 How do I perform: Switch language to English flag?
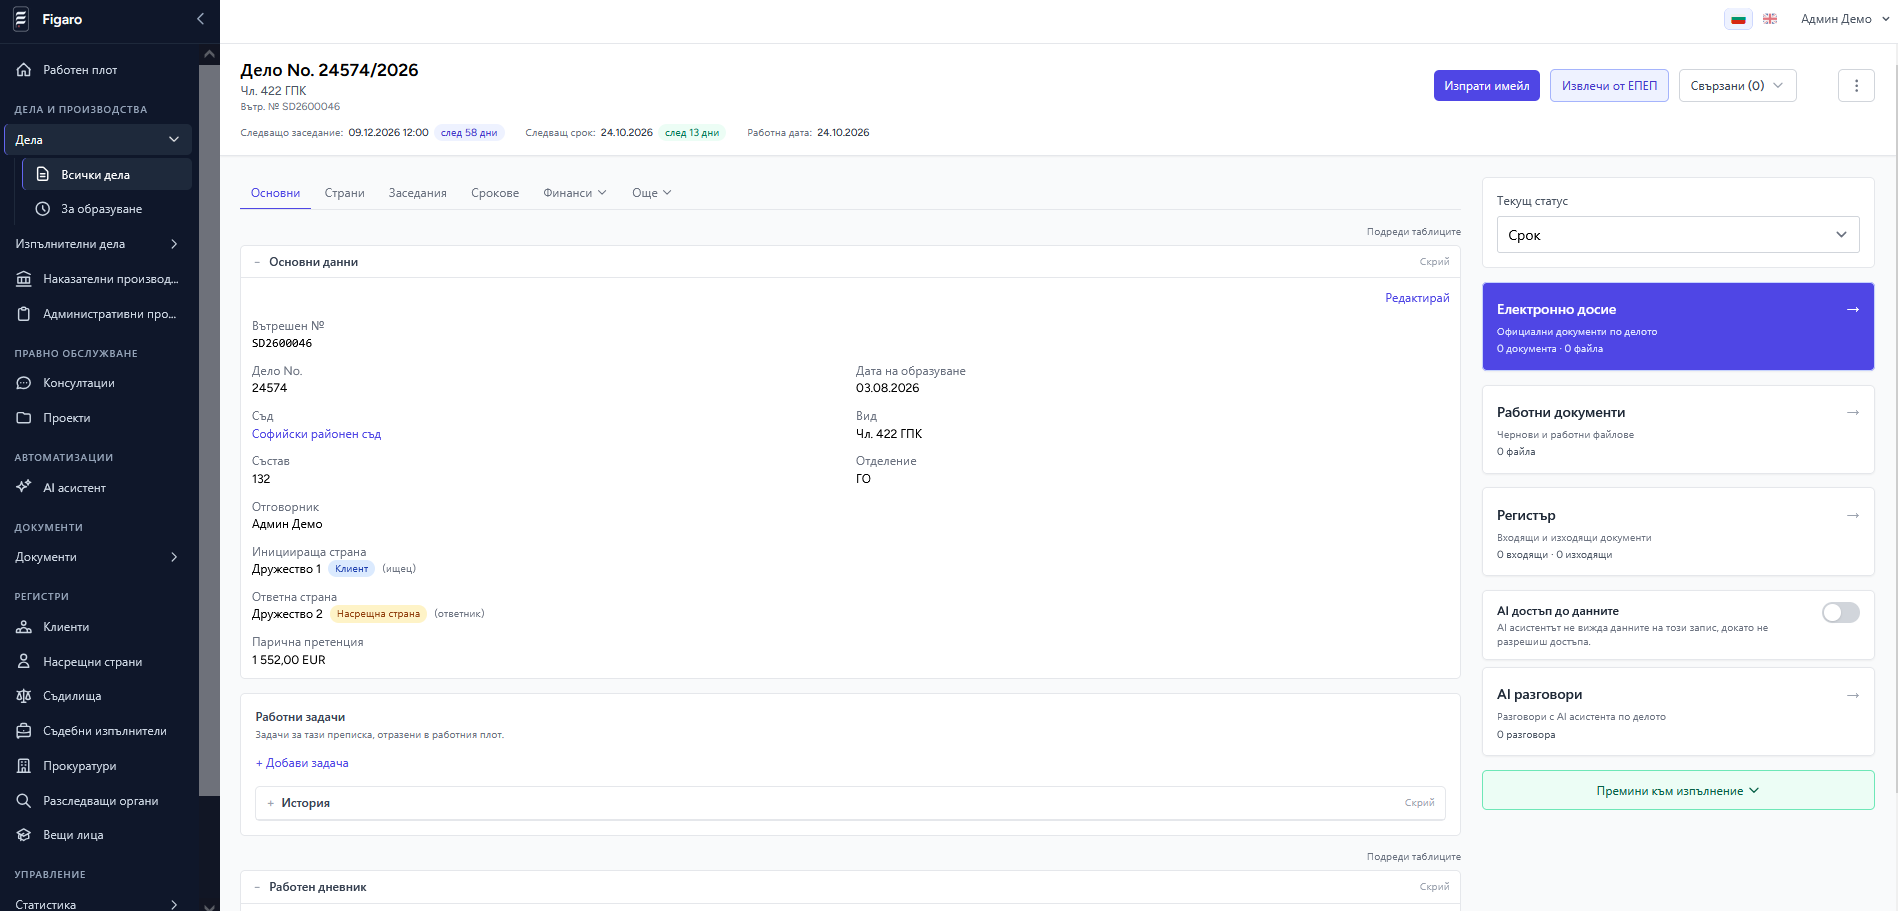coord(1770,19)
